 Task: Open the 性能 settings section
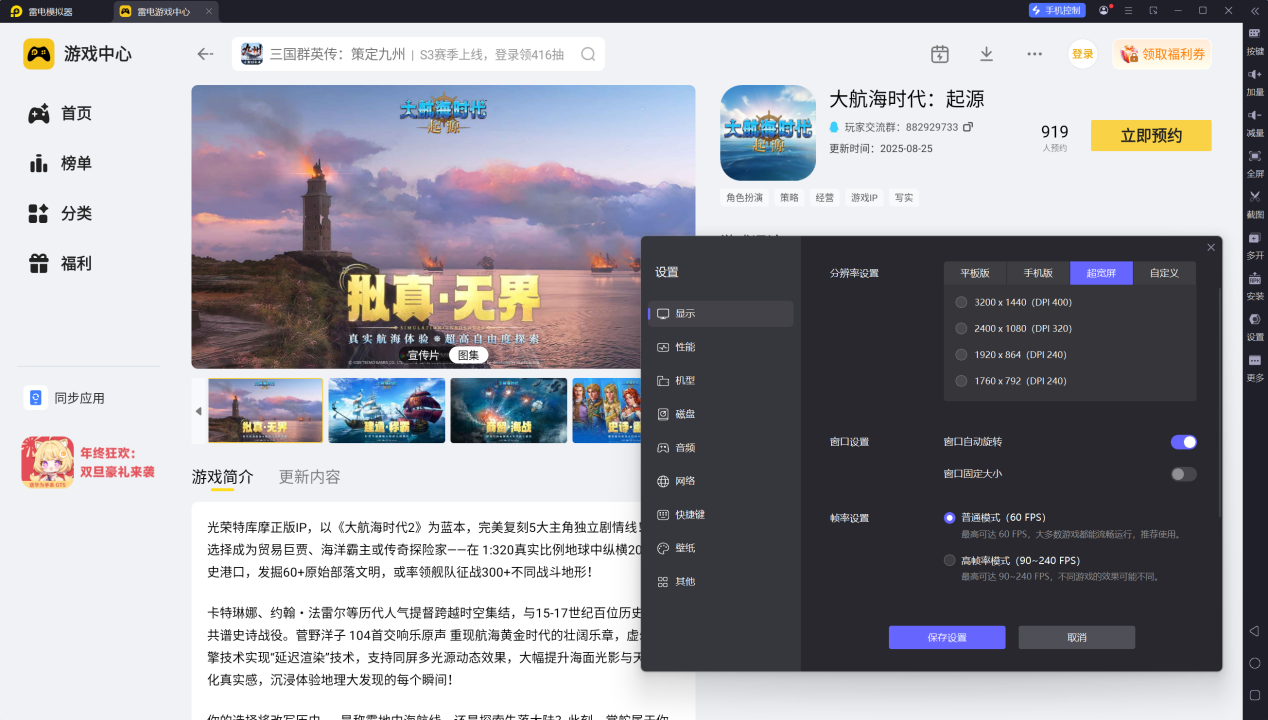pos(684,347)
